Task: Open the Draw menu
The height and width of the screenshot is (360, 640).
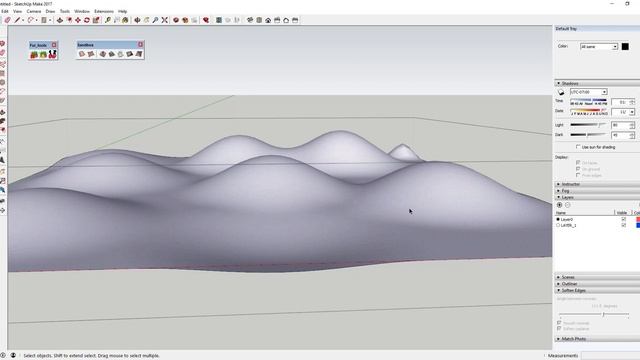Action: 50,11
